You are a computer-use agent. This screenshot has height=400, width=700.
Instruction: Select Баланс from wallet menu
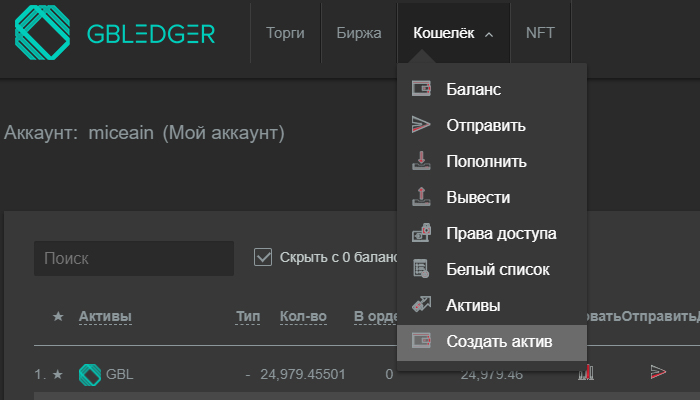(x=492, y=89)
